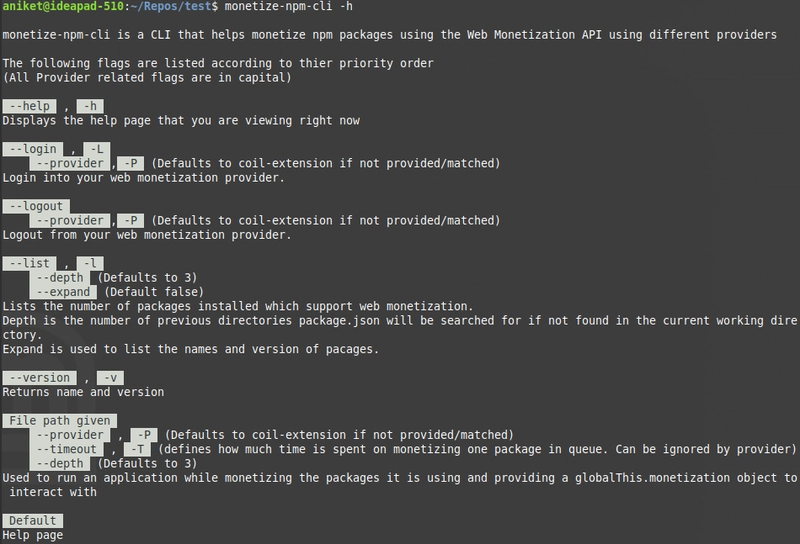
Task: Click the -T short flag
Action: pyautogui.click(x=134, y=449)
